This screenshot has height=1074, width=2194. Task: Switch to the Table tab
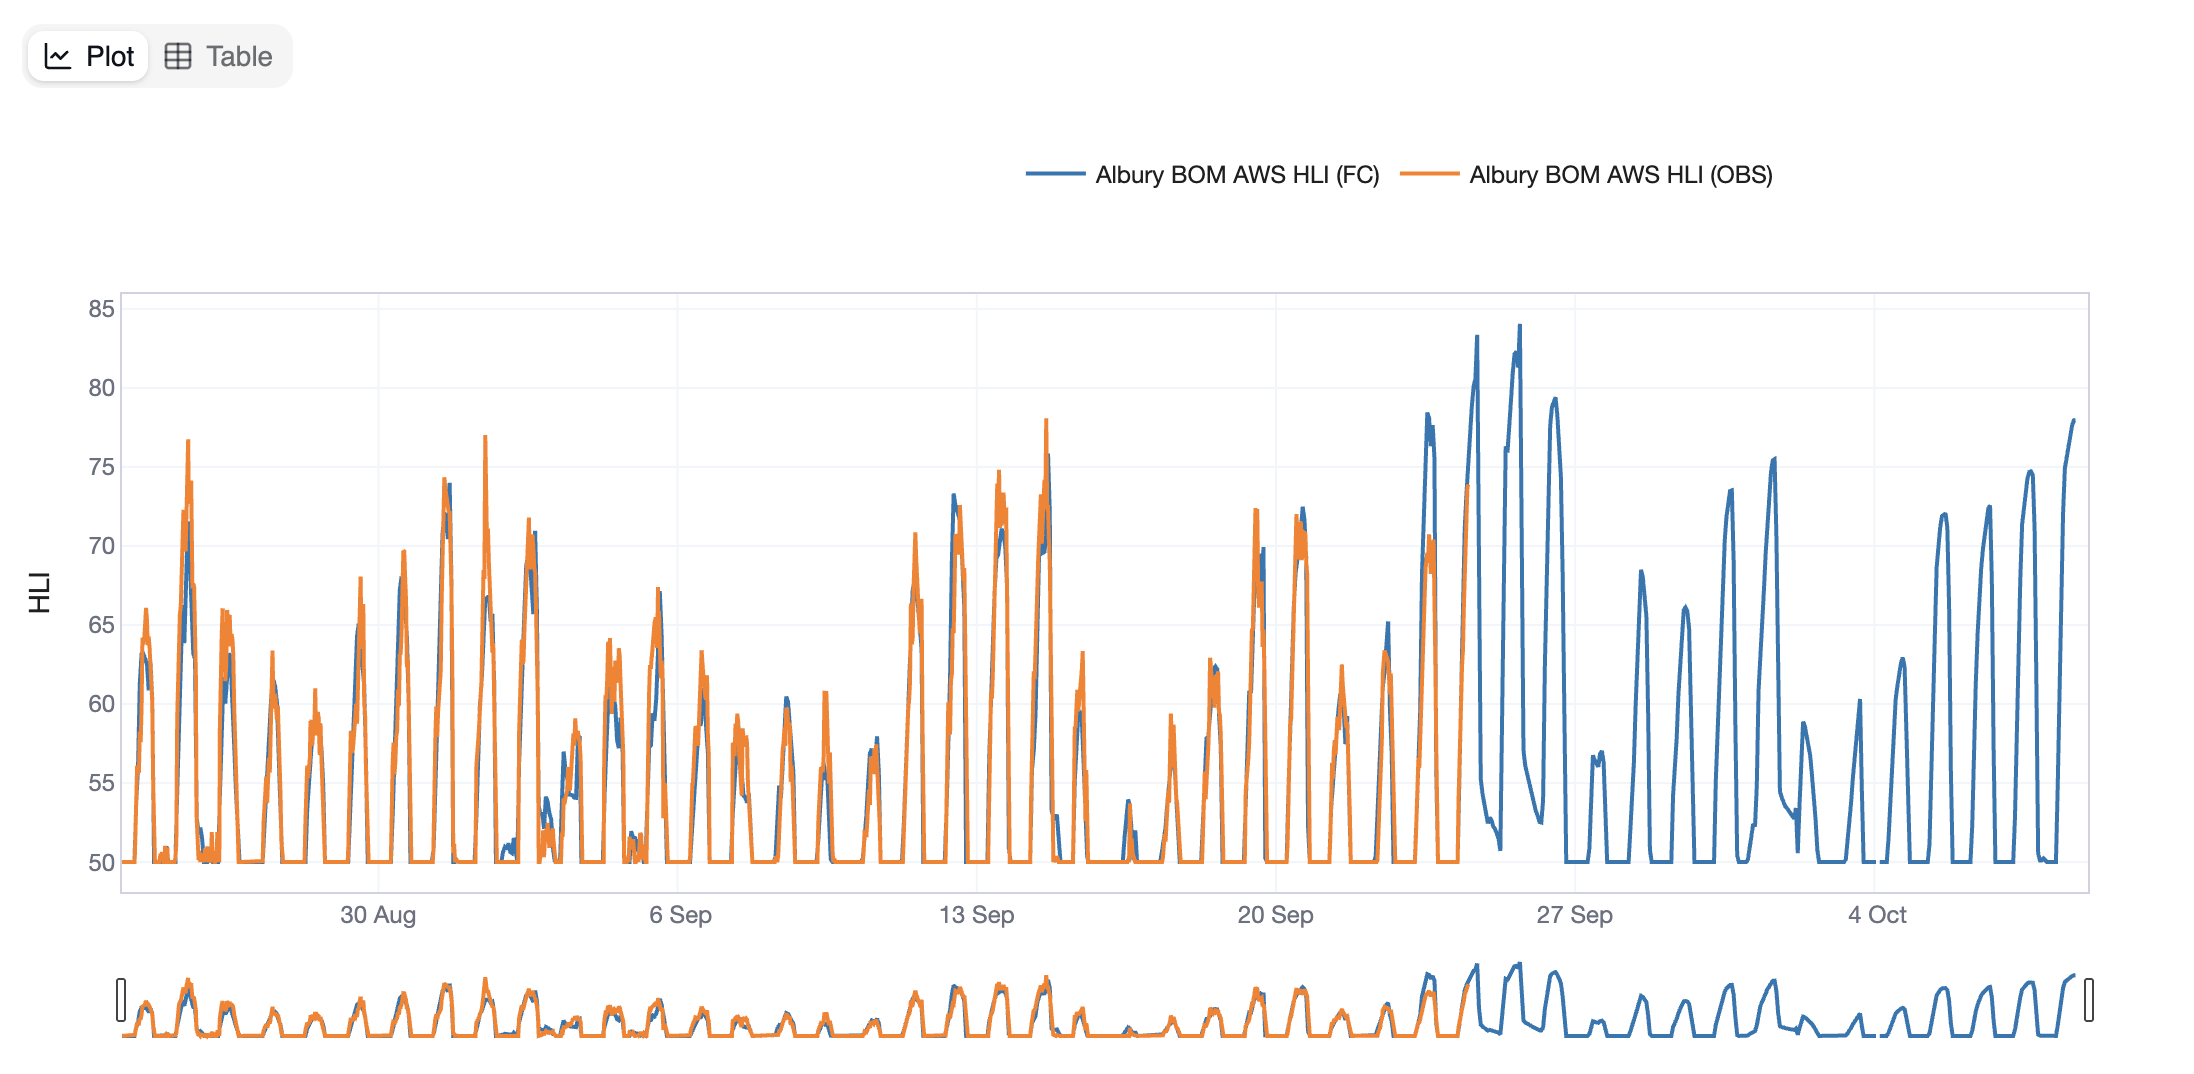click(219, 56)
